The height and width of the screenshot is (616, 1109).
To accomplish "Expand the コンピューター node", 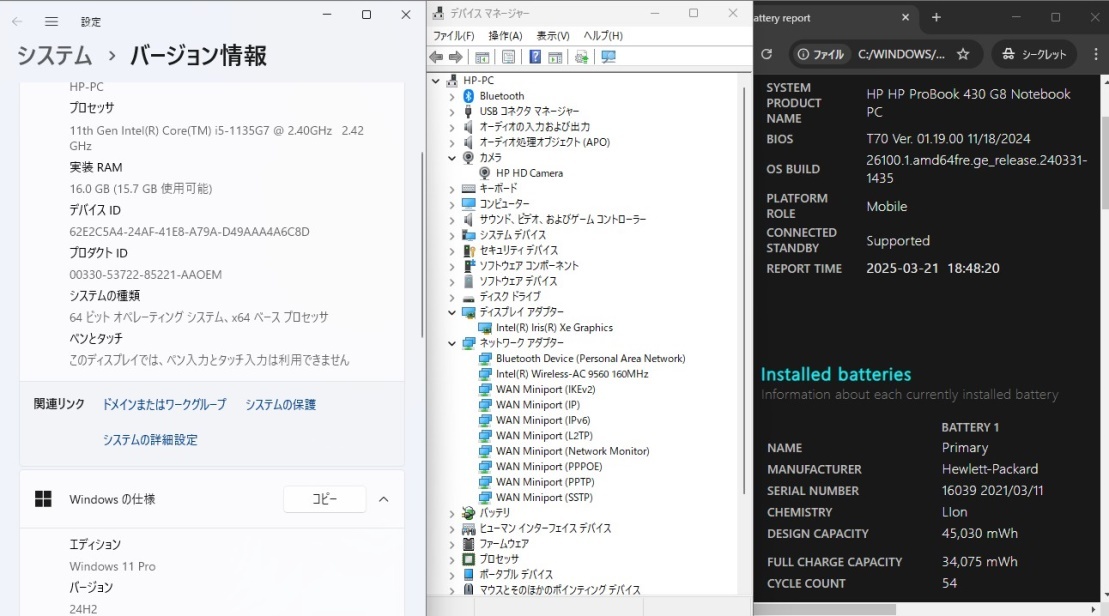I will click(452, 204).
